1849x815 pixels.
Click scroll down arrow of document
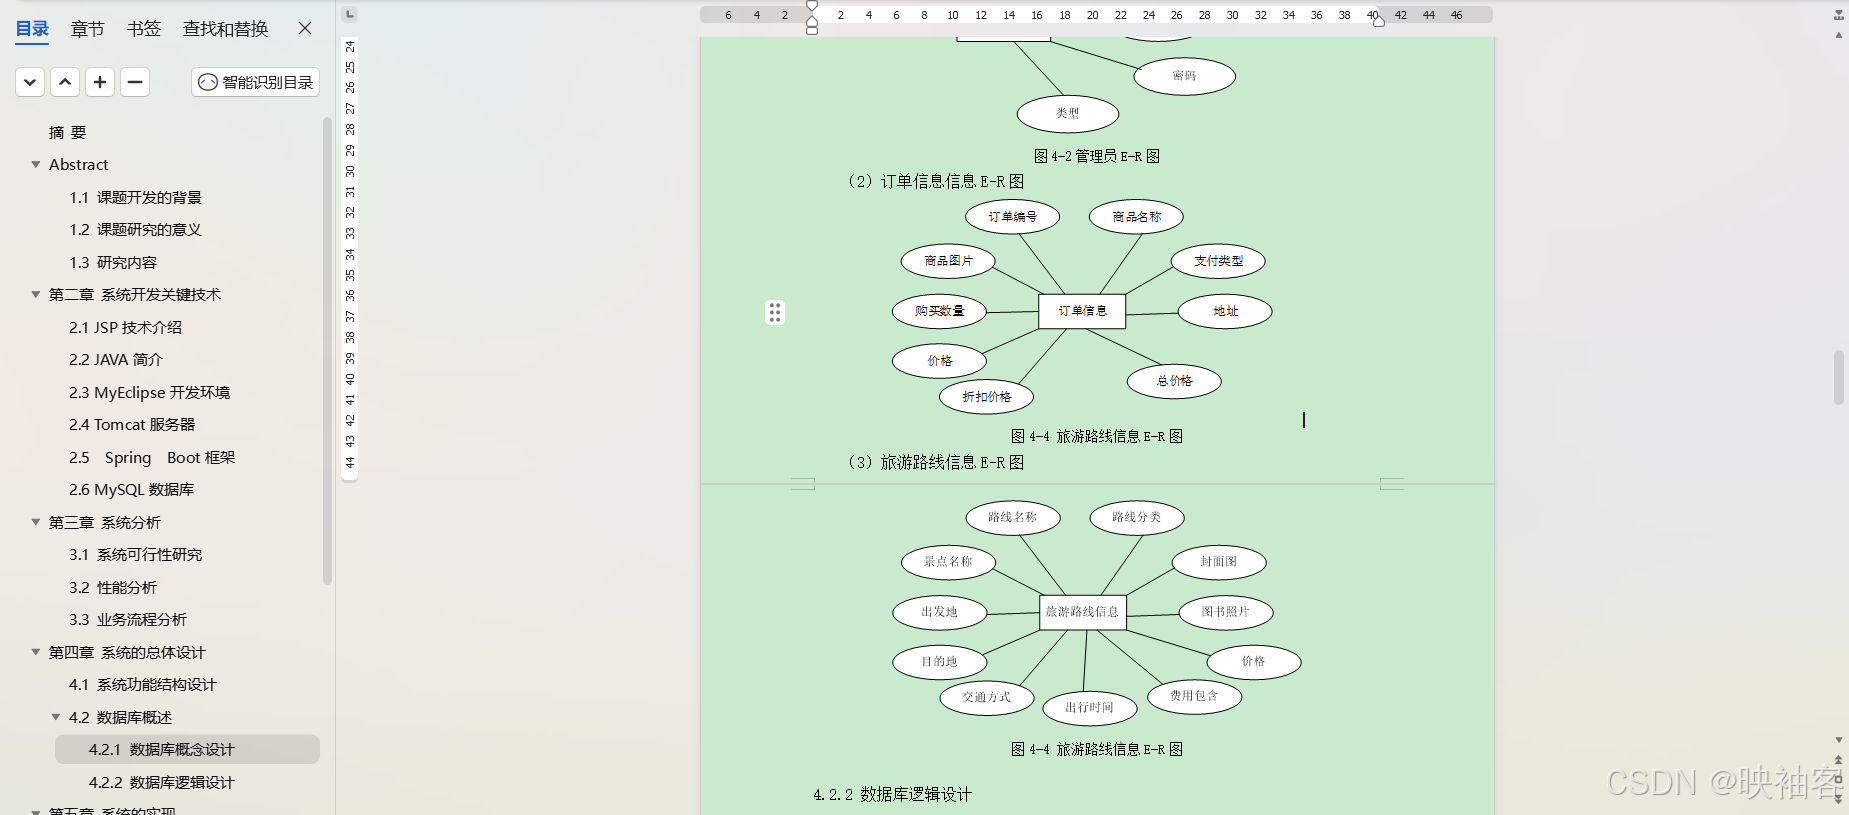[x=1838, y=740]
